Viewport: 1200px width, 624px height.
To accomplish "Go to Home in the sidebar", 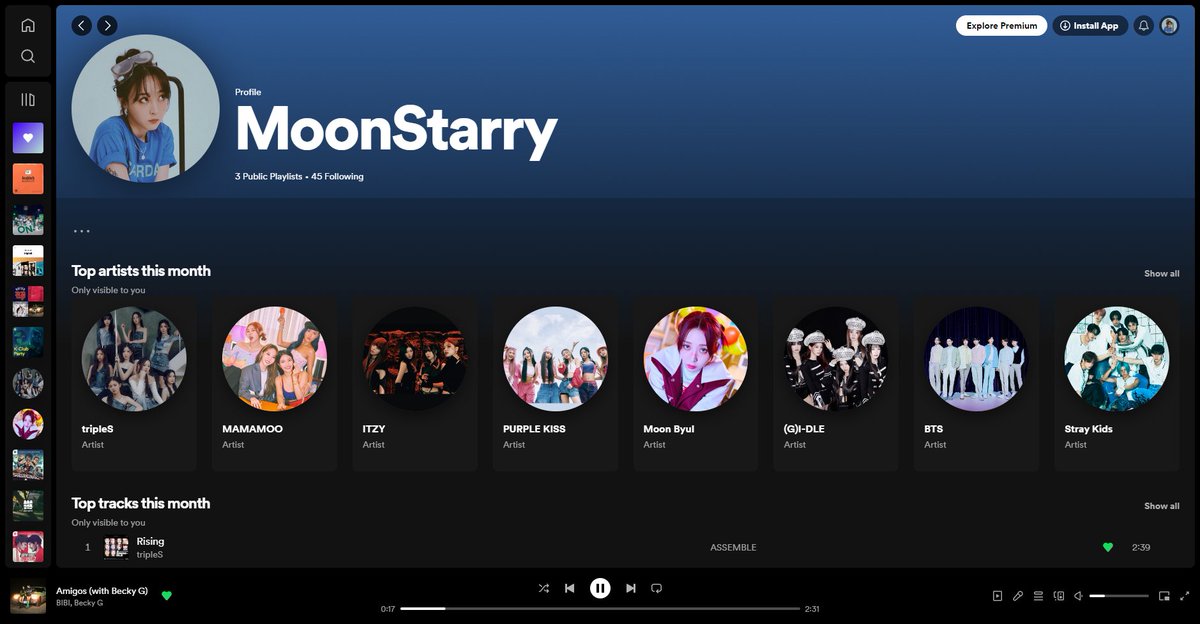I will [28, 25].
